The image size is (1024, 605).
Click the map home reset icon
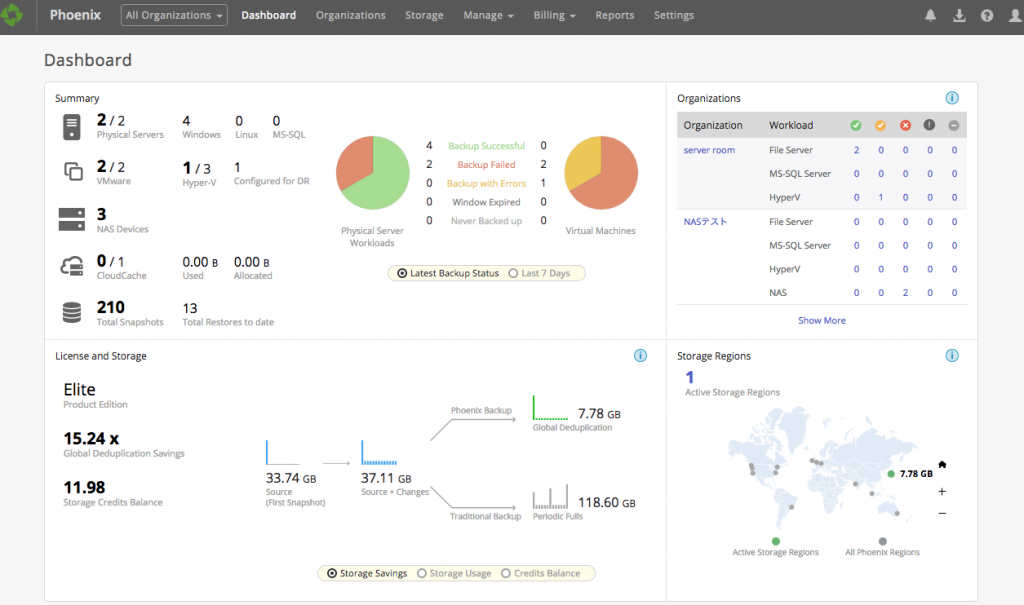click(x=942, y=465)
